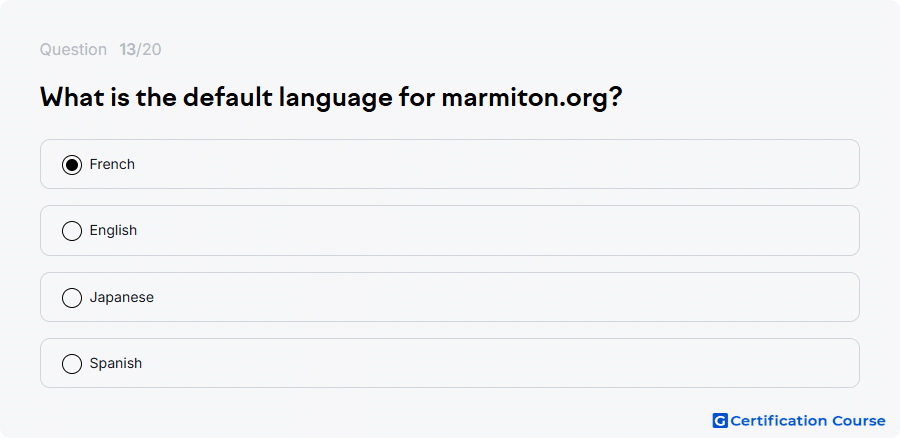Click inside the Japanese option card
Viewport: 900px width, 438px height.
449,297
